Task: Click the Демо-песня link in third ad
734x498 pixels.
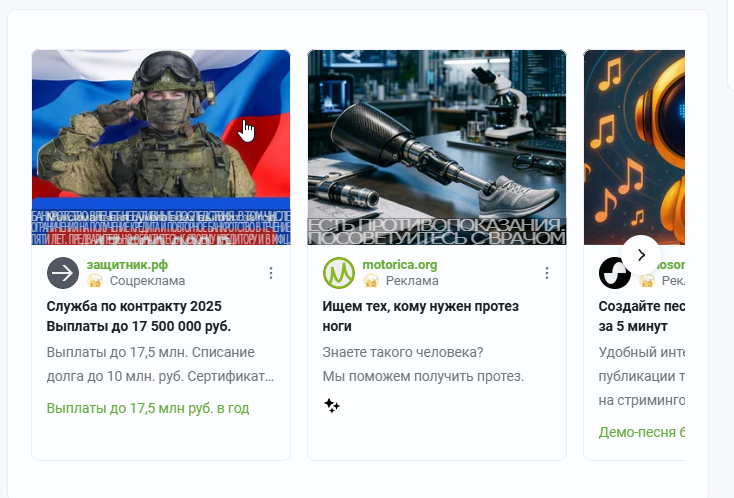Action: [642, 432]
